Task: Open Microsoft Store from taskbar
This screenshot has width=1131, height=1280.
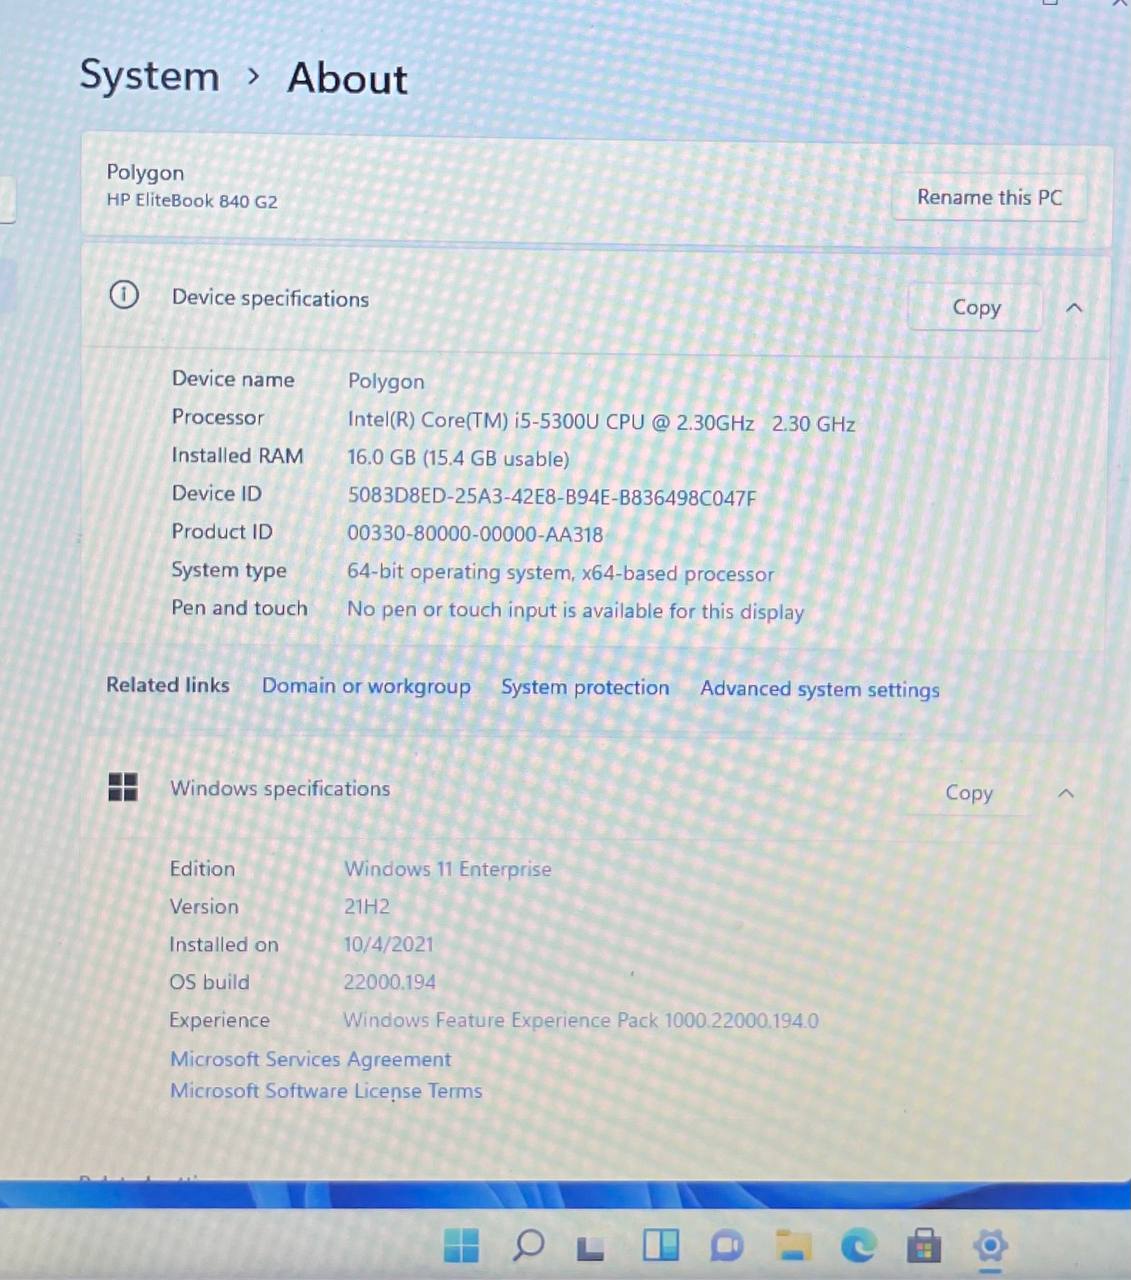Action: (x=924, y=1245)
